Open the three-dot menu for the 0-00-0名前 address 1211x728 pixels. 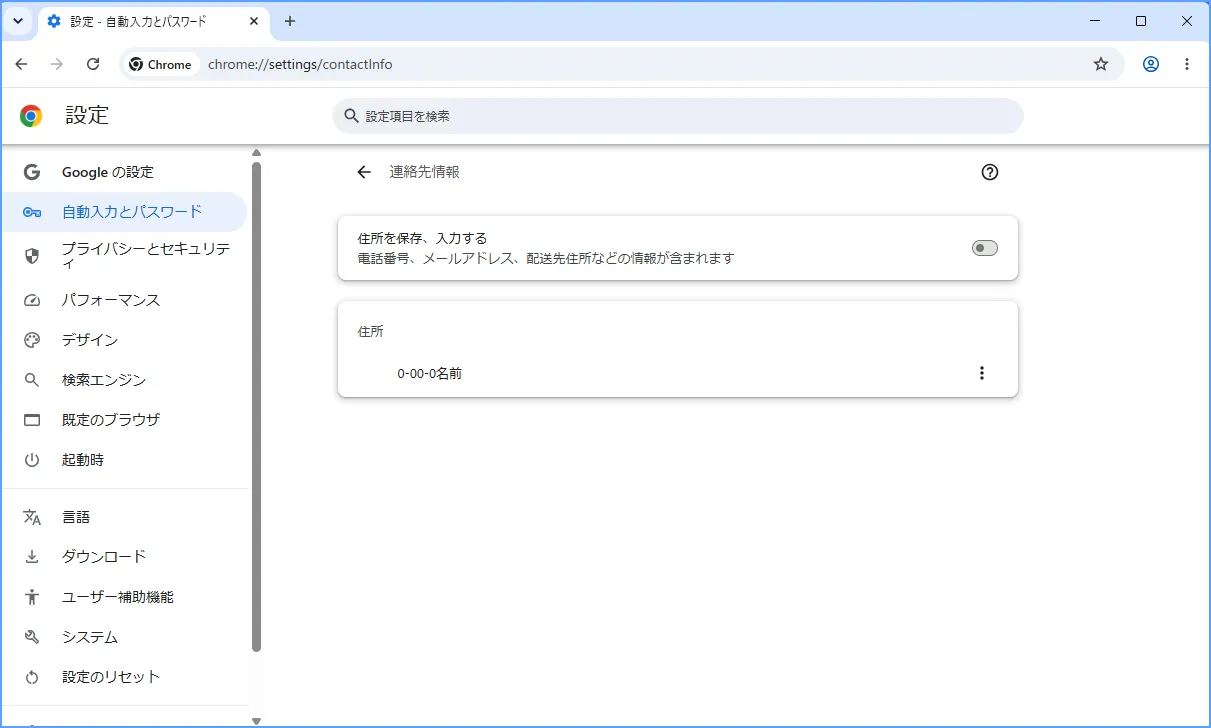click(x=981, y=373)
